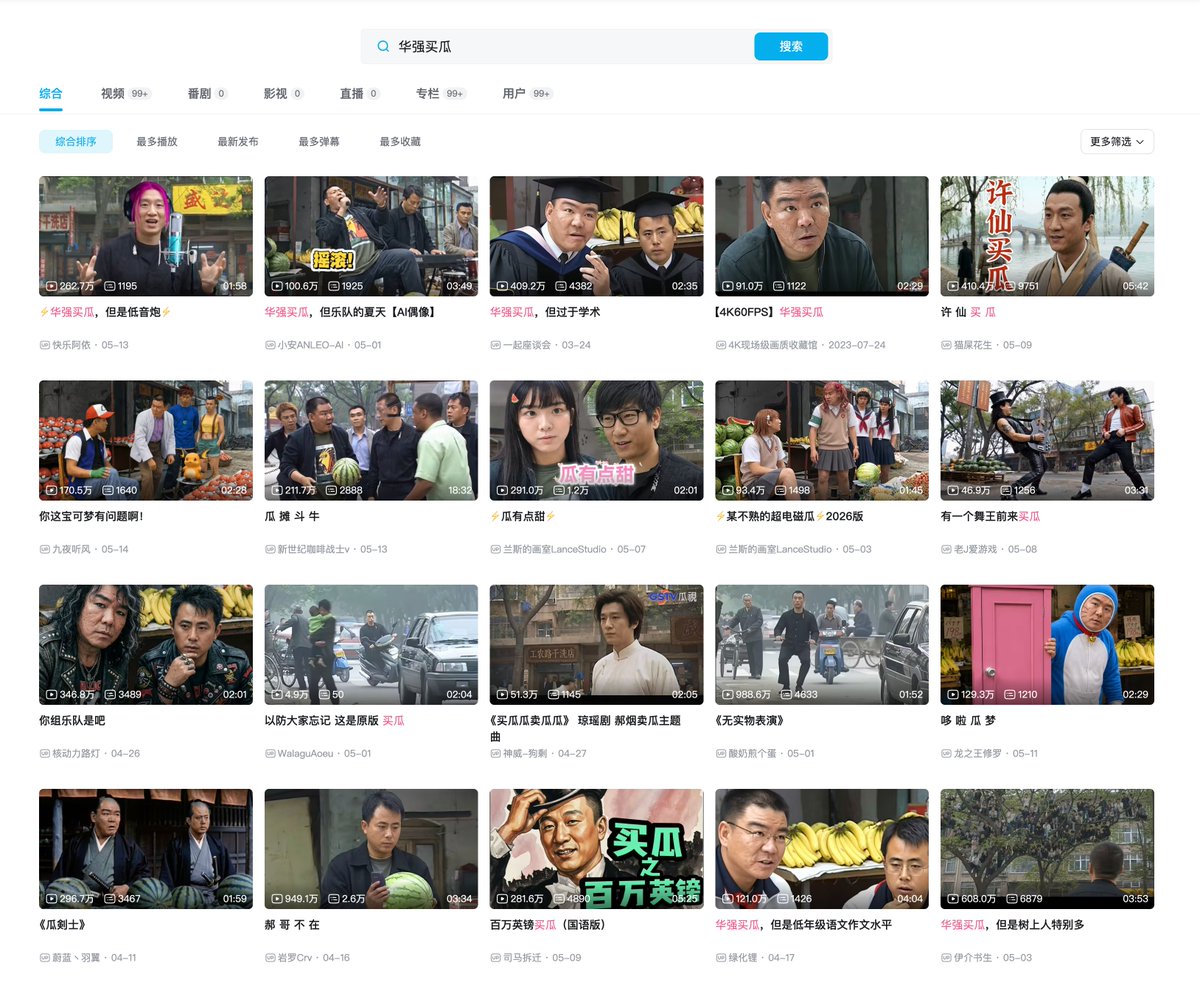The width and height of the screenshot is (1200, 985).
Task: Click UP icon beside 神威-狗剩
Action: click(496, 753)
